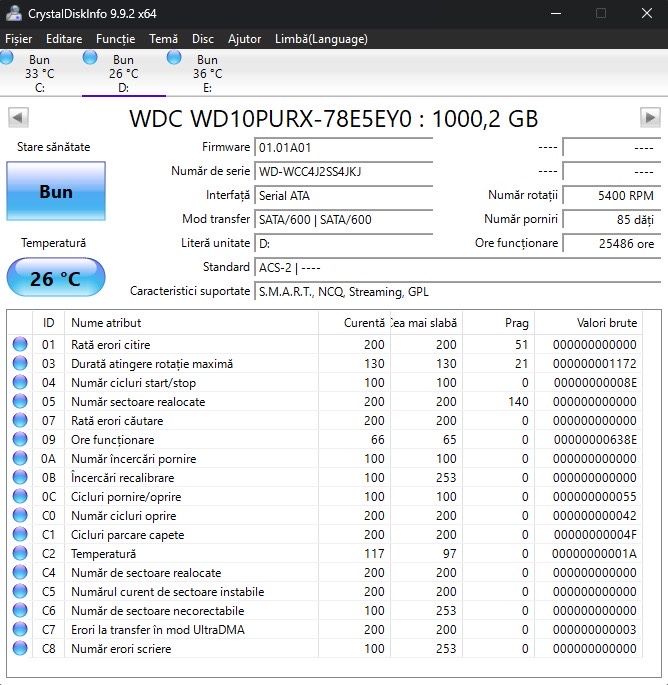Click the Nume atribut column header
The height and width of the screenshot is (685, 668).
(191, 323)
